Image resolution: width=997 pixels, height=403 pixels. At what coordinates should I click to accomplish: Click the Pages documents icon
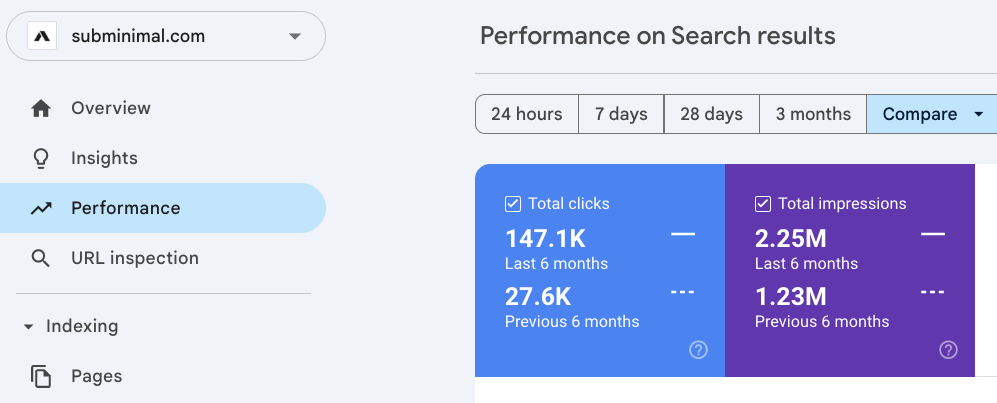point(41,376)
